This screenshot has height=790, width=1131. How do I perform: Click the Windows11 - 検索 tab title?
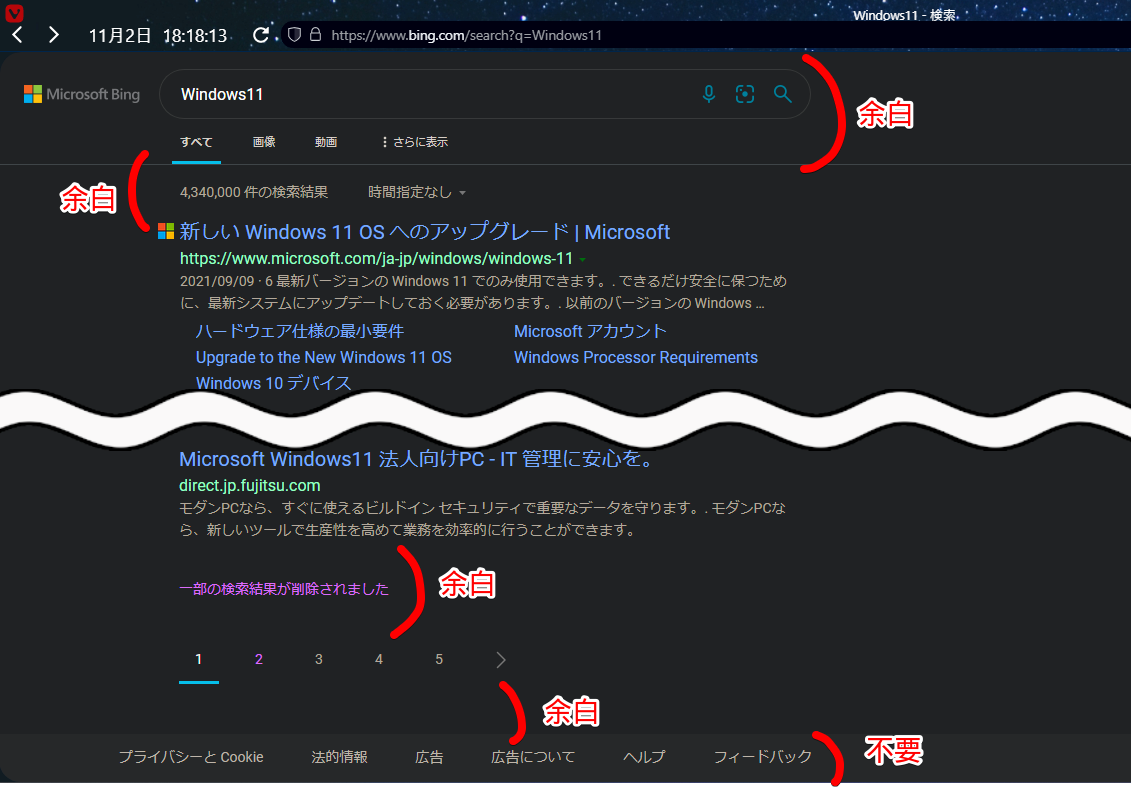[x=904, y=15]
